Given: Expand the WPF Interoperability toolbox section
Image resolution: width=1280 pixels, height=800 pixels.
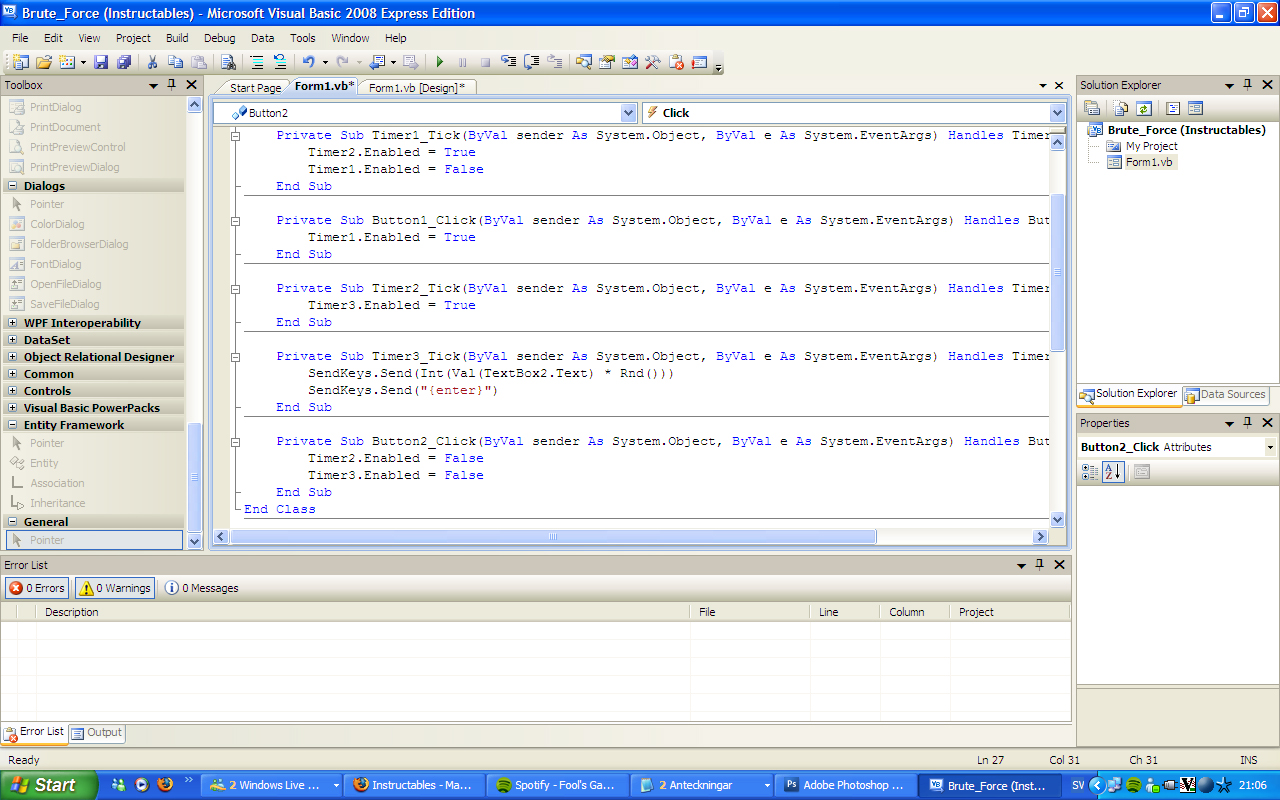Looking at the screenshot, I should pyautogui.click(x=14, y=323).
